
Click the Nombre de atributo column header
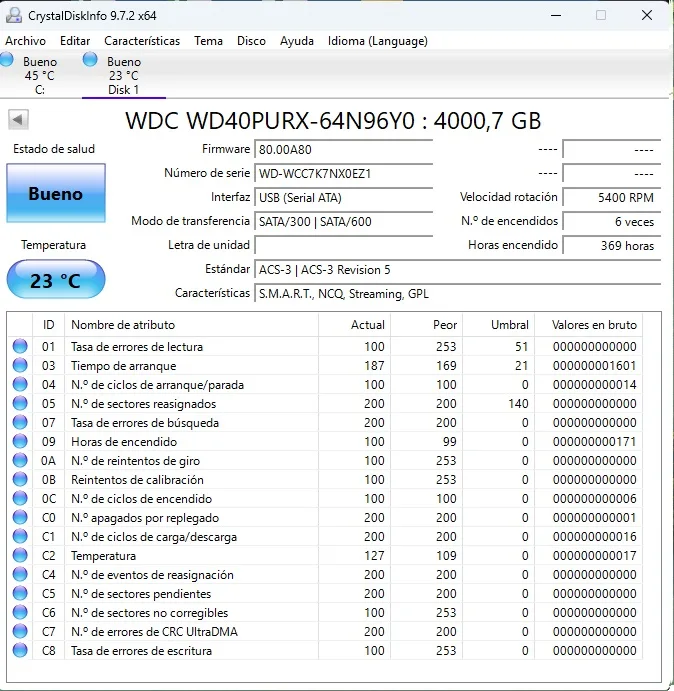190,325
